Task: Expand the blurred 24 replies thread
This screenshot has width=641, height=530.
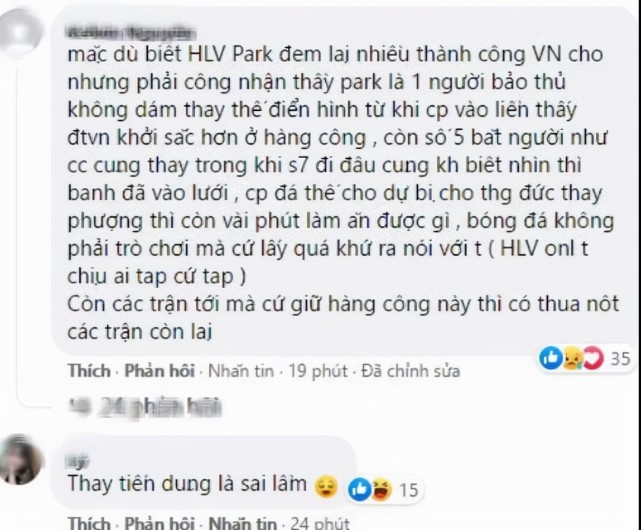Action: pos(145,406)
